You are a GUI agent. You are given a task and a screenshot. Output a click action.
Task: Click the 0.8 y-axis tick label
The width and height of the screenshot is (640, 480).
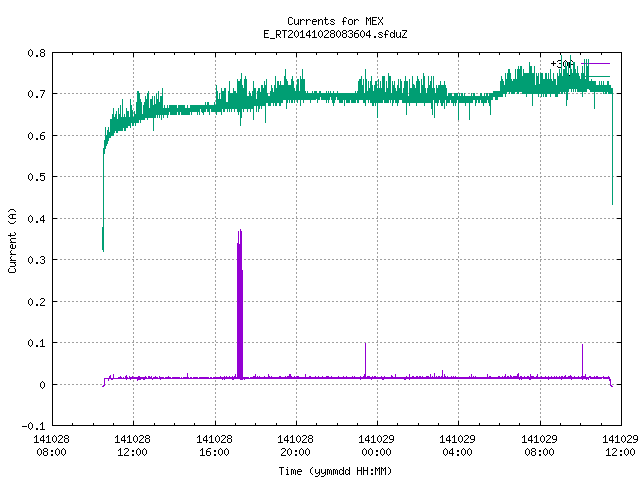pos(36,53)
